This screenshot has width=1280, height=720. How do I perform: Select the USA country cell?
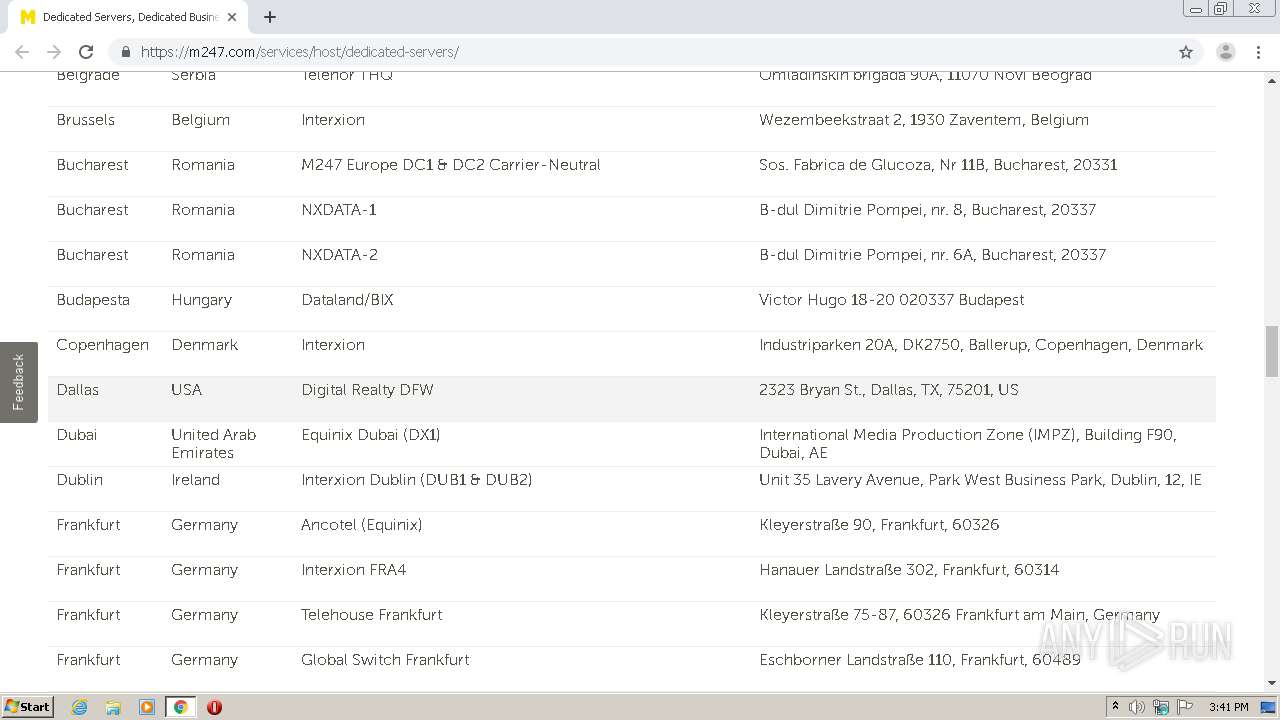coord(187,390)
